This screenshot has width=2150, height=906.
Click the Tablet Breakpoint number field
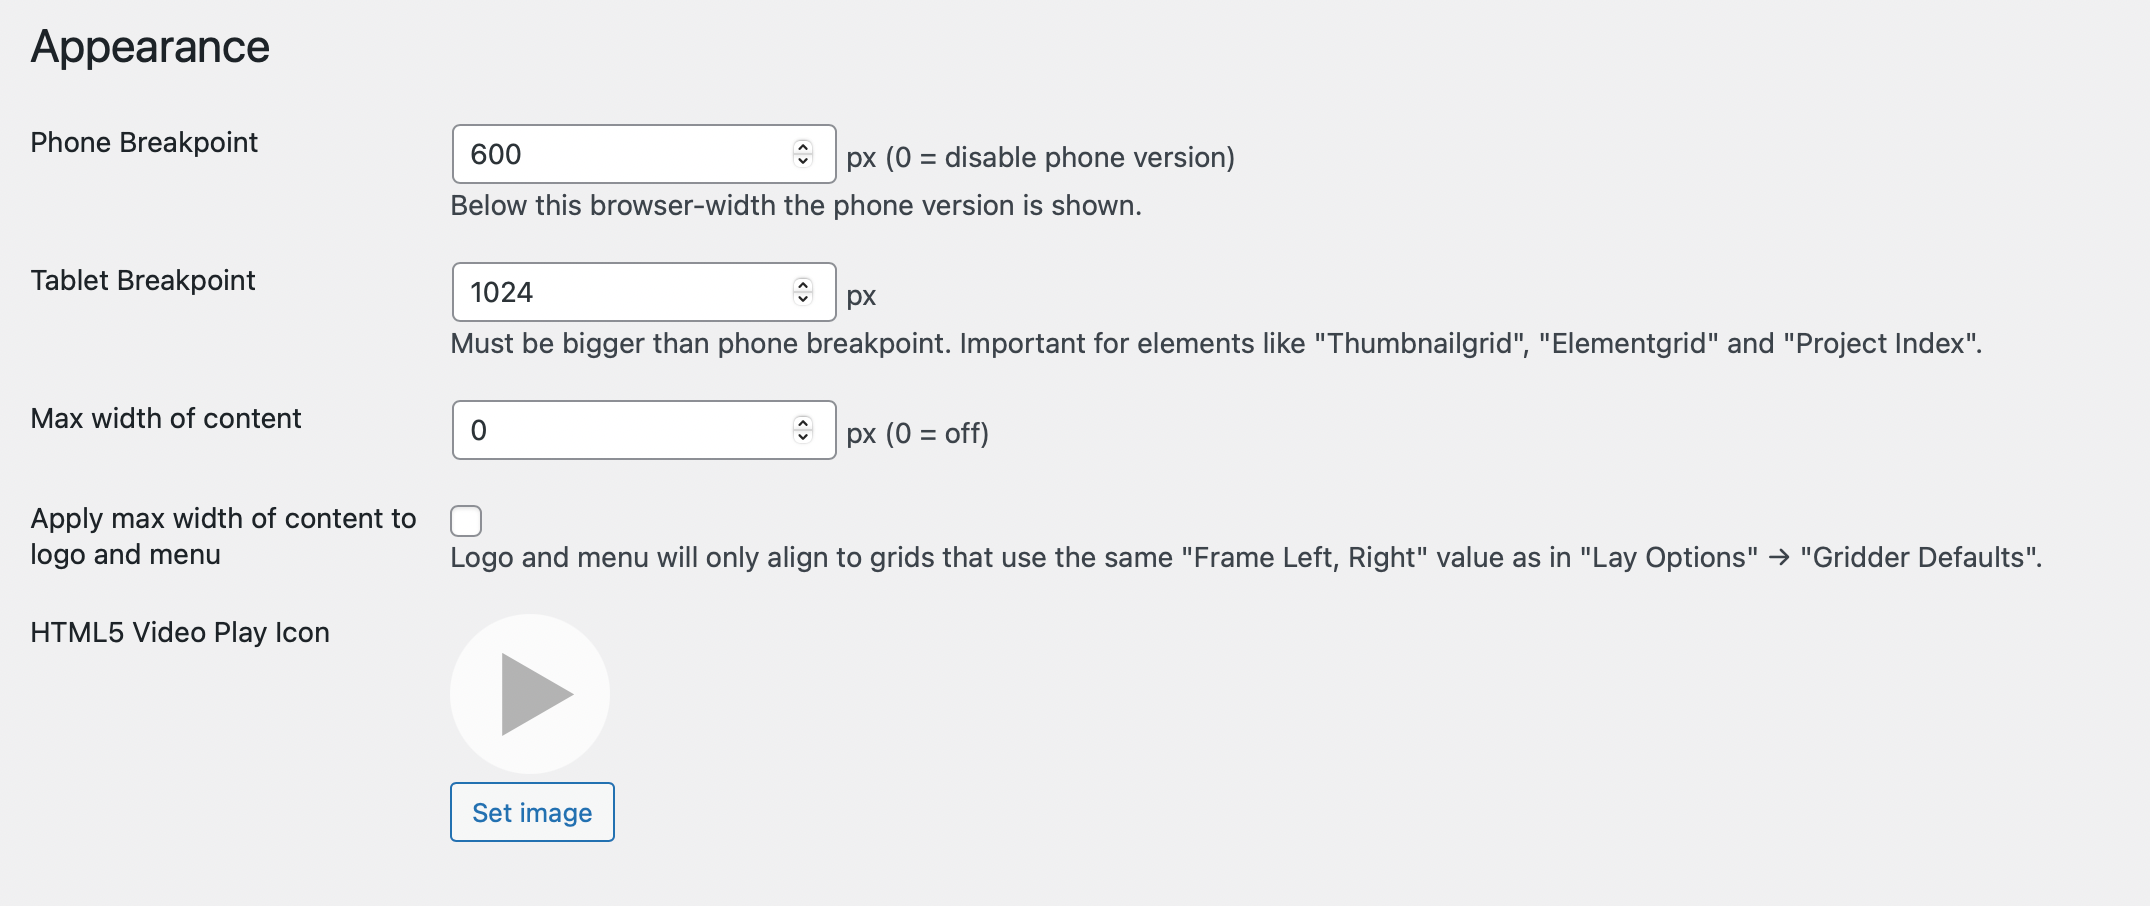point(620,292)
